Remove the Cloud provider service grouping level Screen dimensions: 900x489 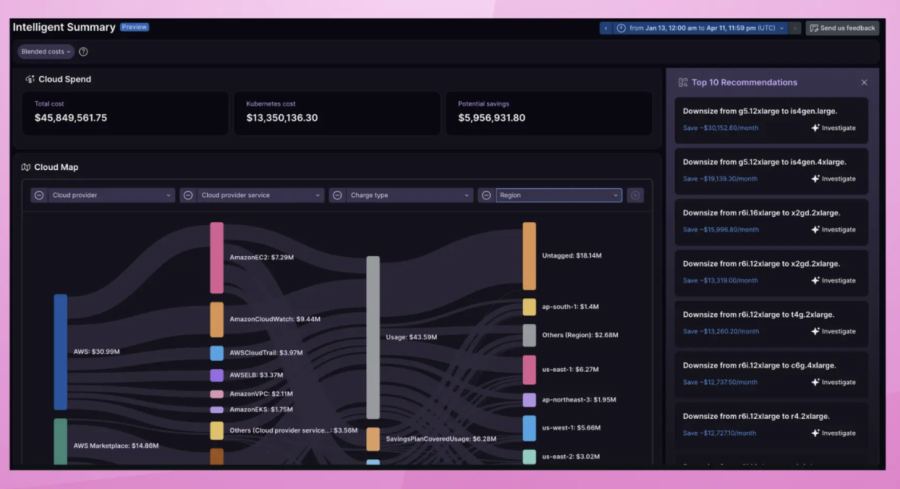coord(188,195)
